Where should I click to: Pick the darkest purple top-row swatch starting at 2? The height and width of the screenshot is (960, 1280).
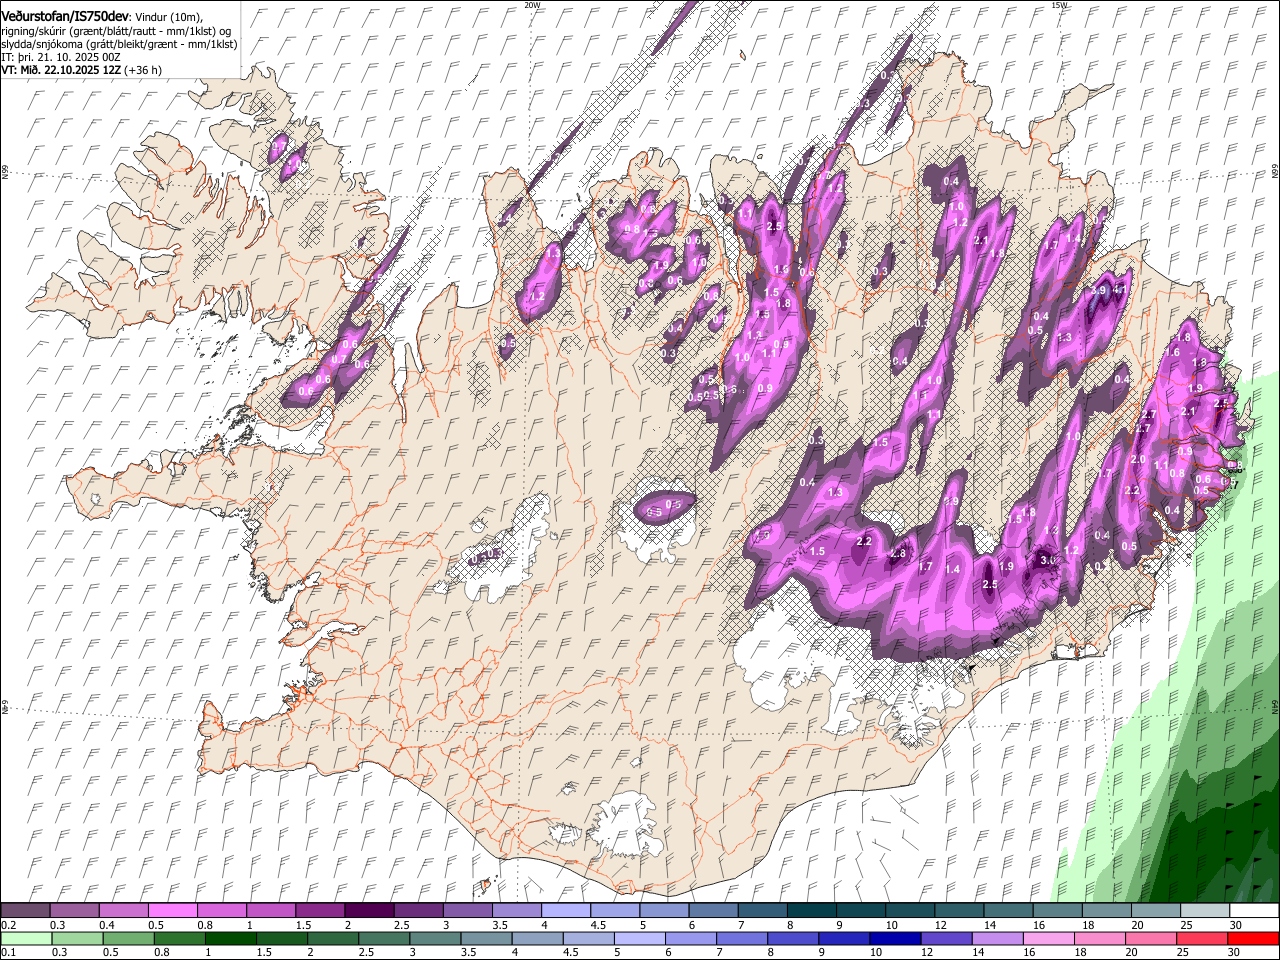(368, 911)
